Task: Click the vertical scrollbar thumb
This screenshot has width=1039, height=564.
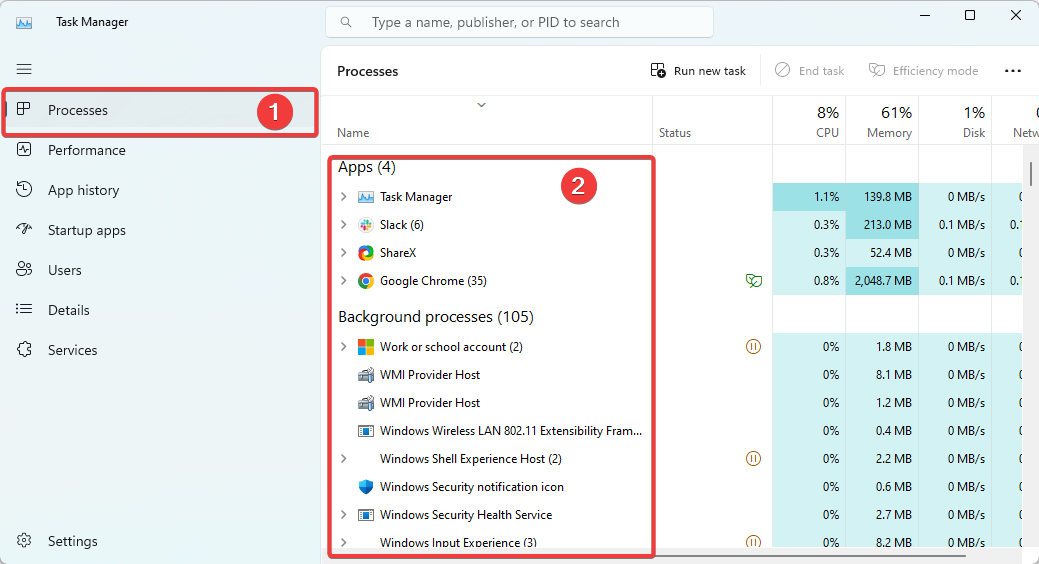Action: (1031, 174)
